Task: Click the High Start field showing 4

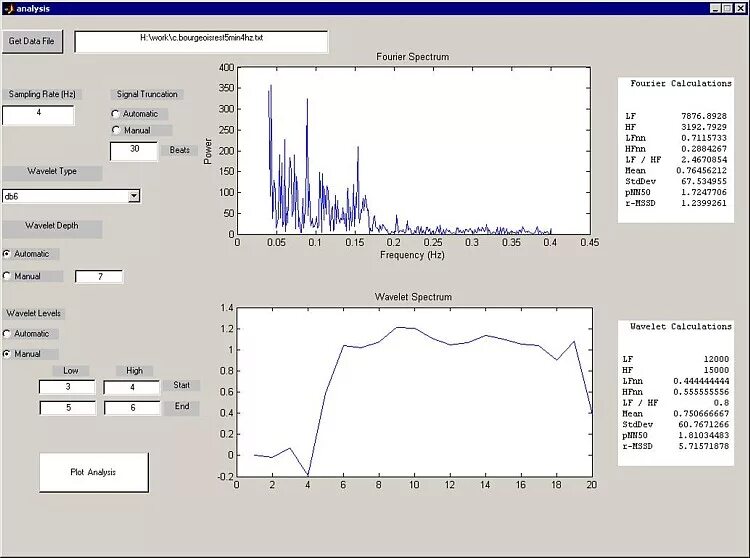Action: click(132, 387)
